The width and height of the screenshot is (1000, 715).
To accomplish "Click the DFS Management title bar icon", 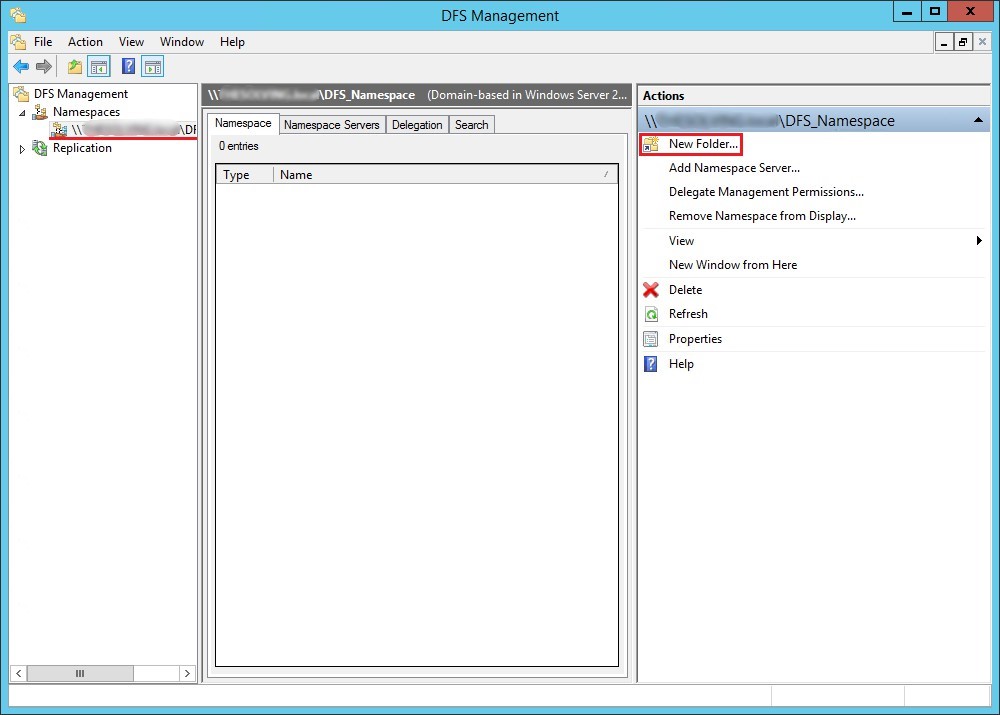I will [x=18, y=15].
